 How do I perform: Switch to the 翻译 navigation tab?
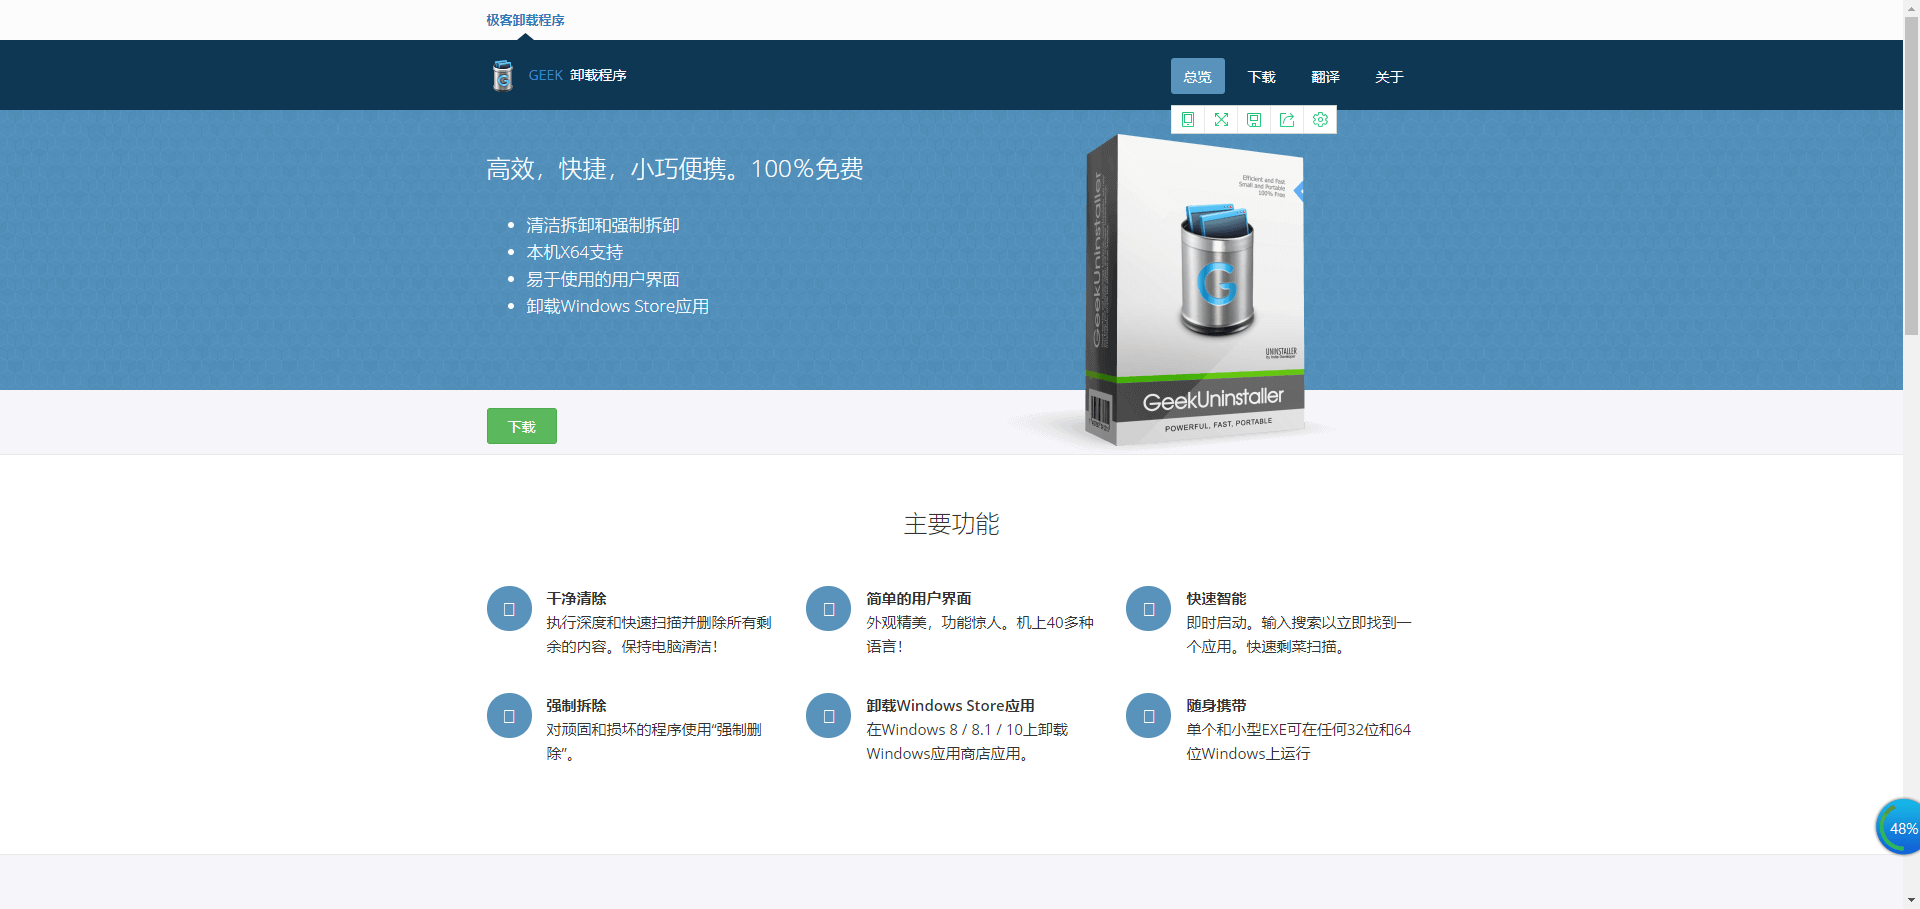(1325, 76)
